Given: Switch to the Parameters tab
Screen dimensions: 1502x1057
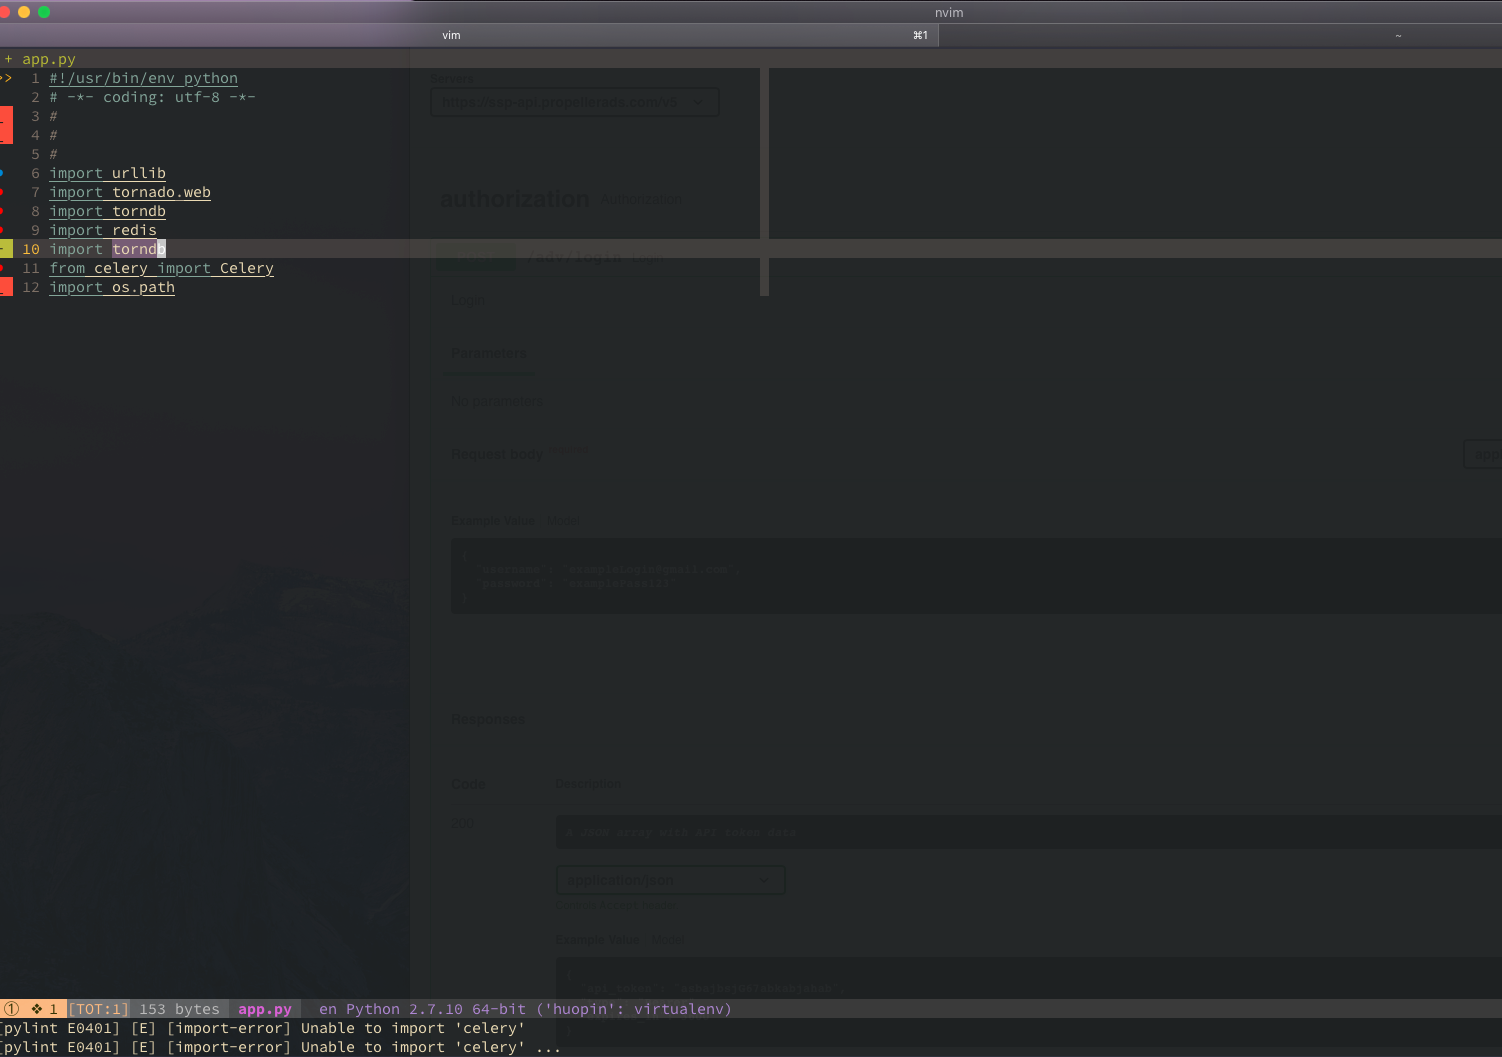Looking at the screenshot, I should (x=489, y=353).
